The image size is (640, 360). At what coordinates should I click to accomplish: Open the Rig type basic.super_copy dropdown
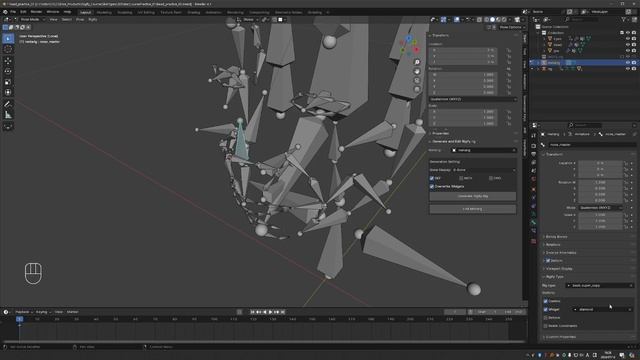(x=600, y=285)
